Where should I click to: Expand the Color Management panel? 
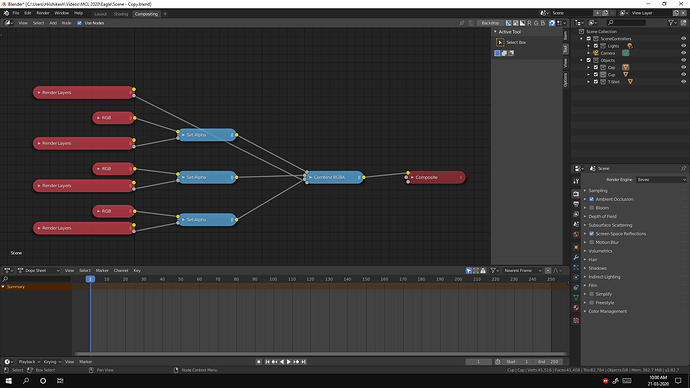pyautogui.click(x=607, y=311)
